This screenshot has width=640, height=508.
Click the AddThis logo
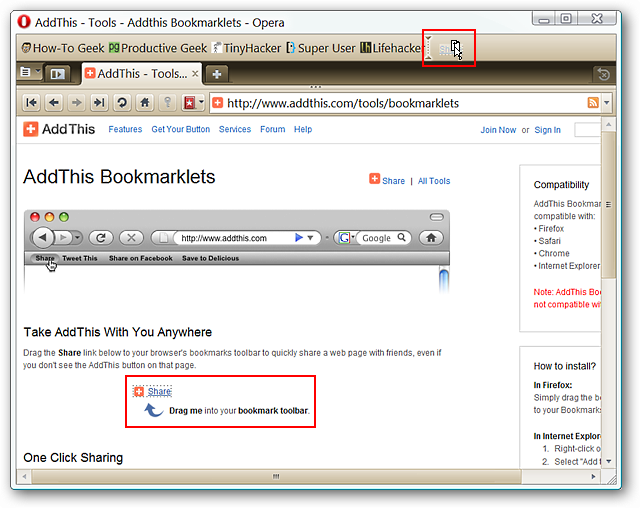coord(59,129)
